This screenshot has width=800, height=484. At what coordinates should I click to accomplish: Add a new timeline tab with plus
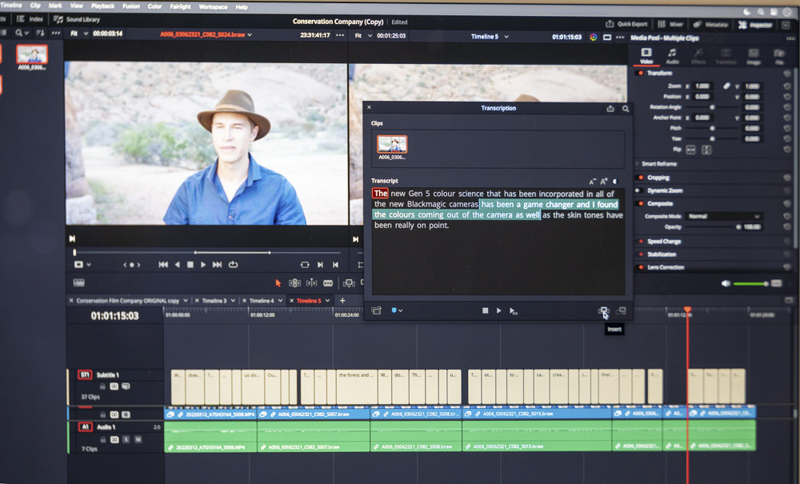tap(342, 300)
